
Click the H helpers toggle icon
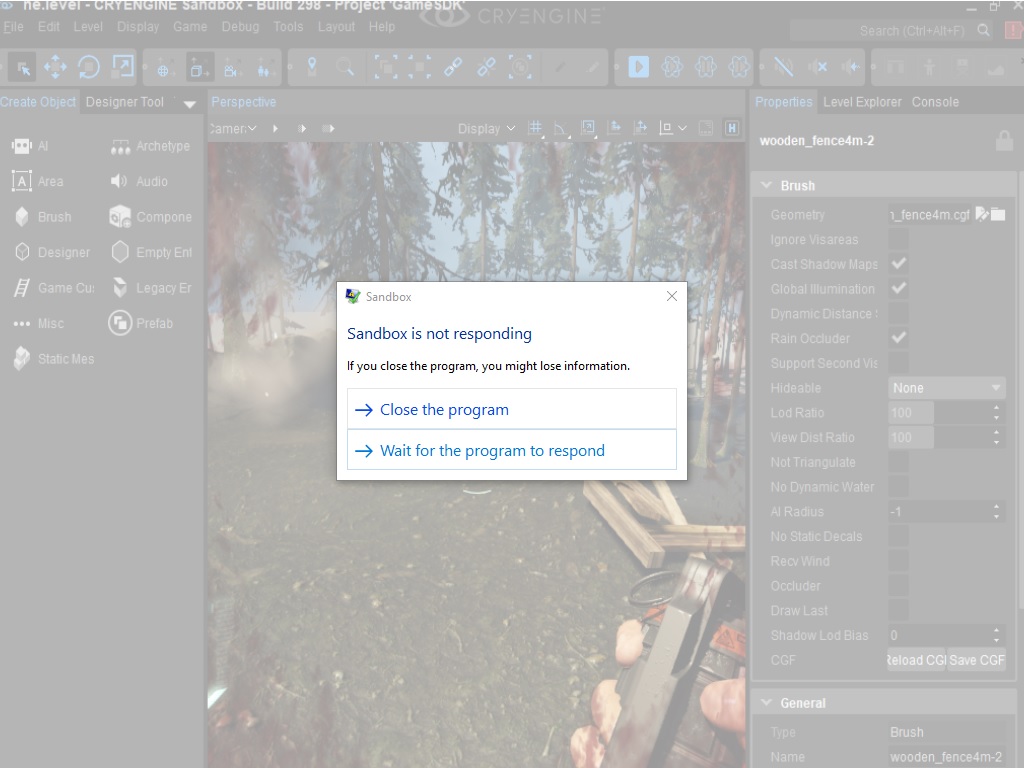(732, 128)
